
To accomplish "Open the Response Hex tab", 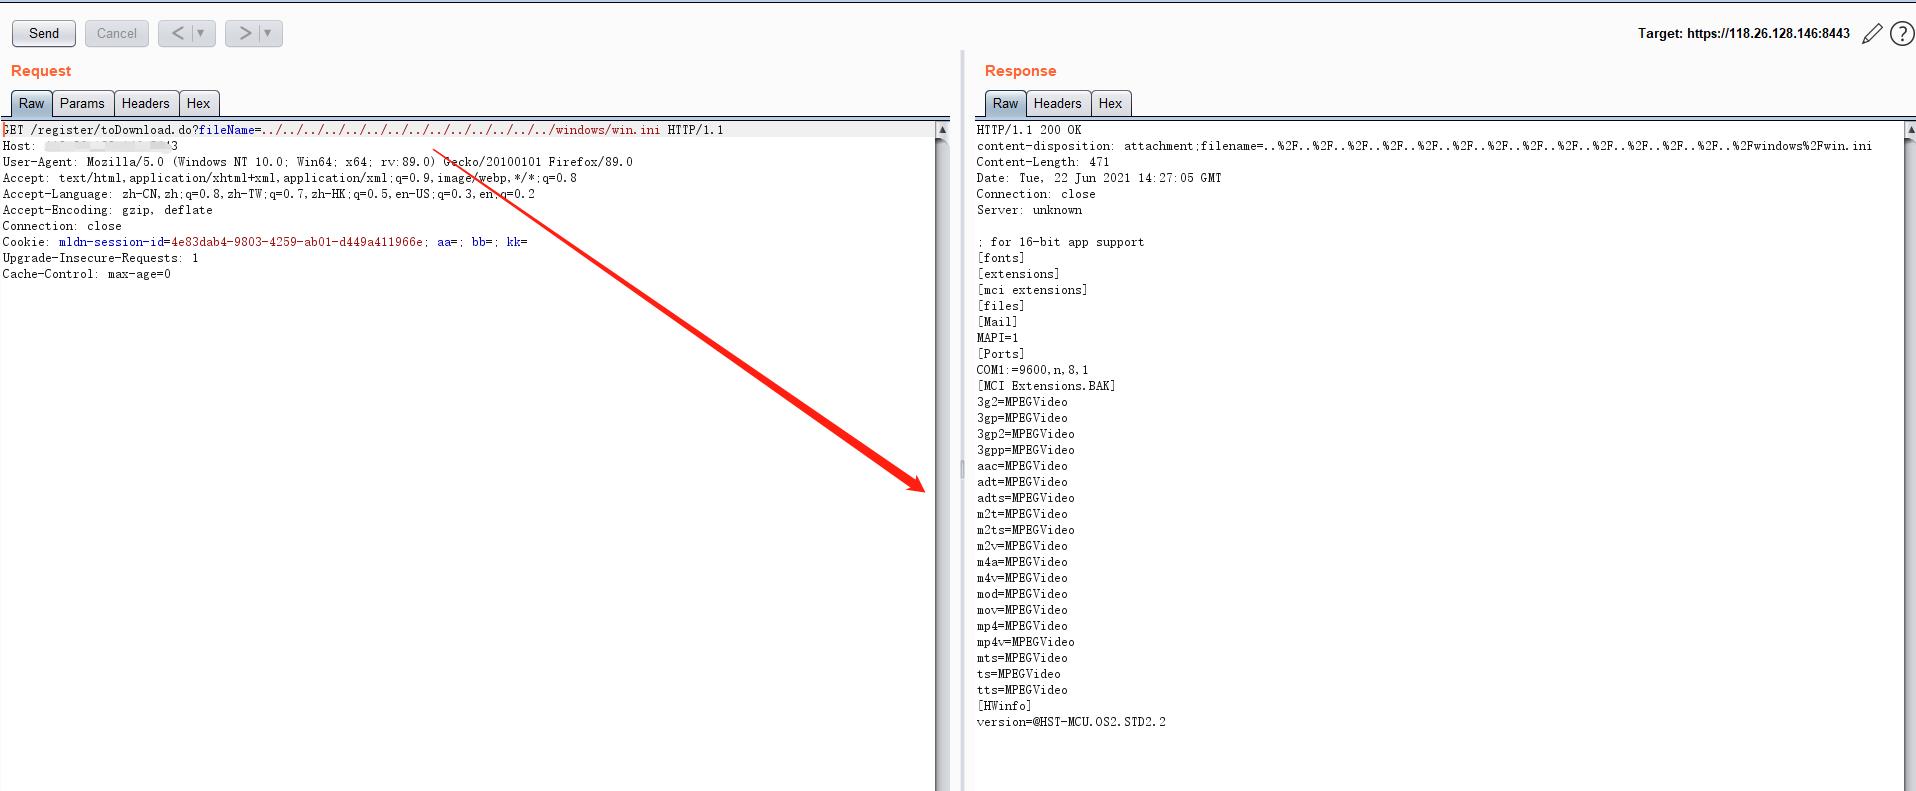I will (1110, 103).
